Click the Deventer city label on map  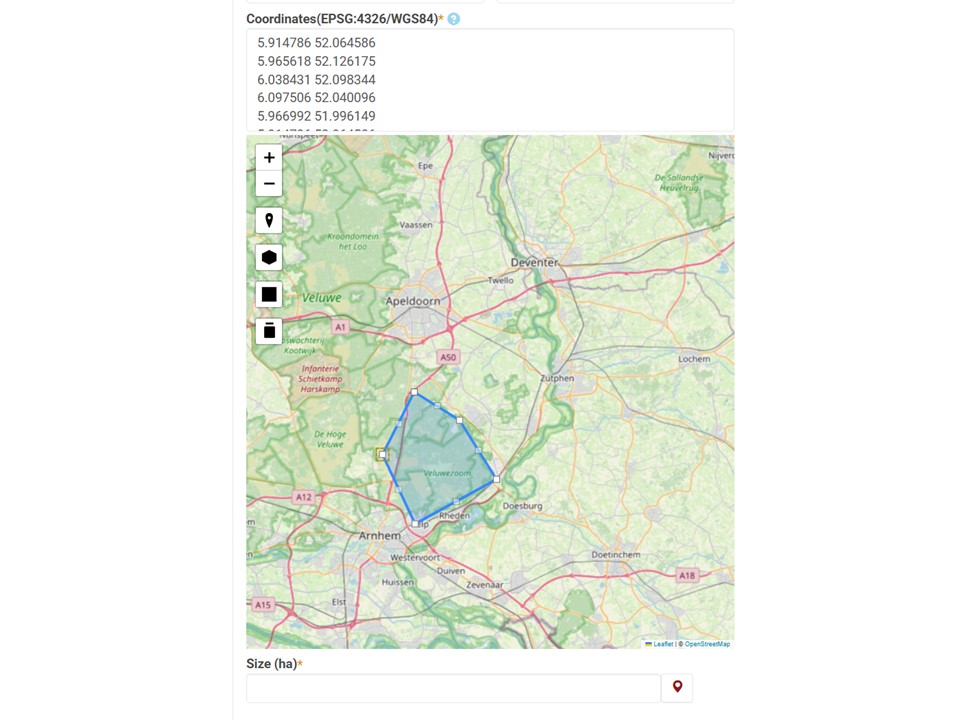[534, 263]
